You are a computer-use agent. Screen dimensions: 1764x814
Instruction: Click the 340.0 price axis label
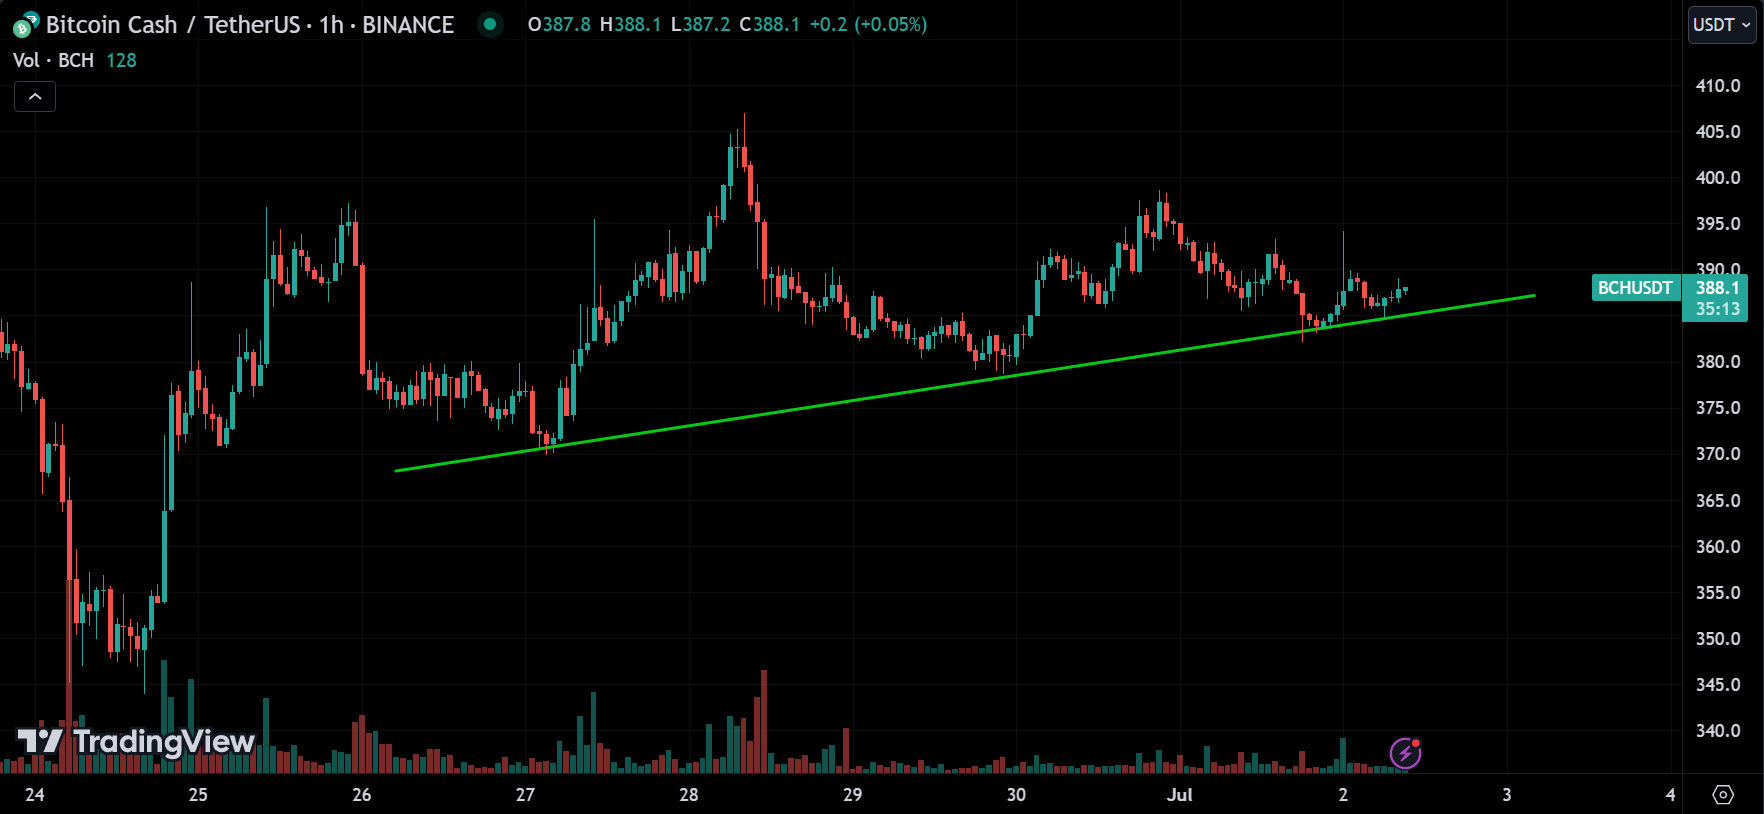(1717, 731)
